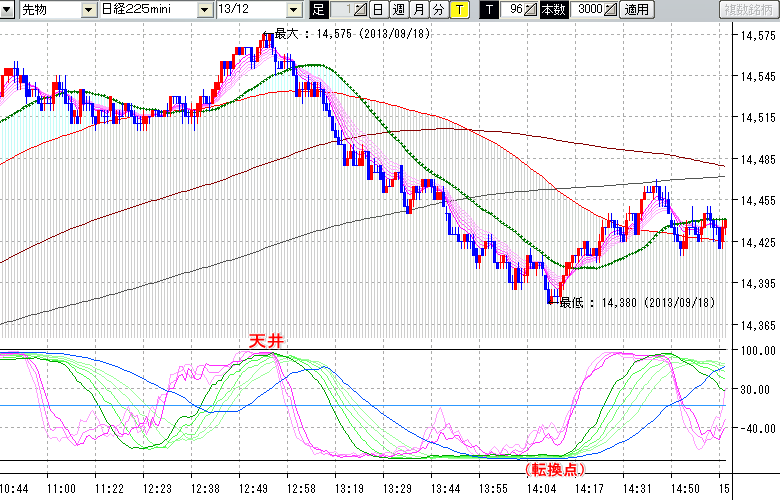Click the 複数銘柄 multiple symbols button
780x500 pixels.
tap(748, 10)
